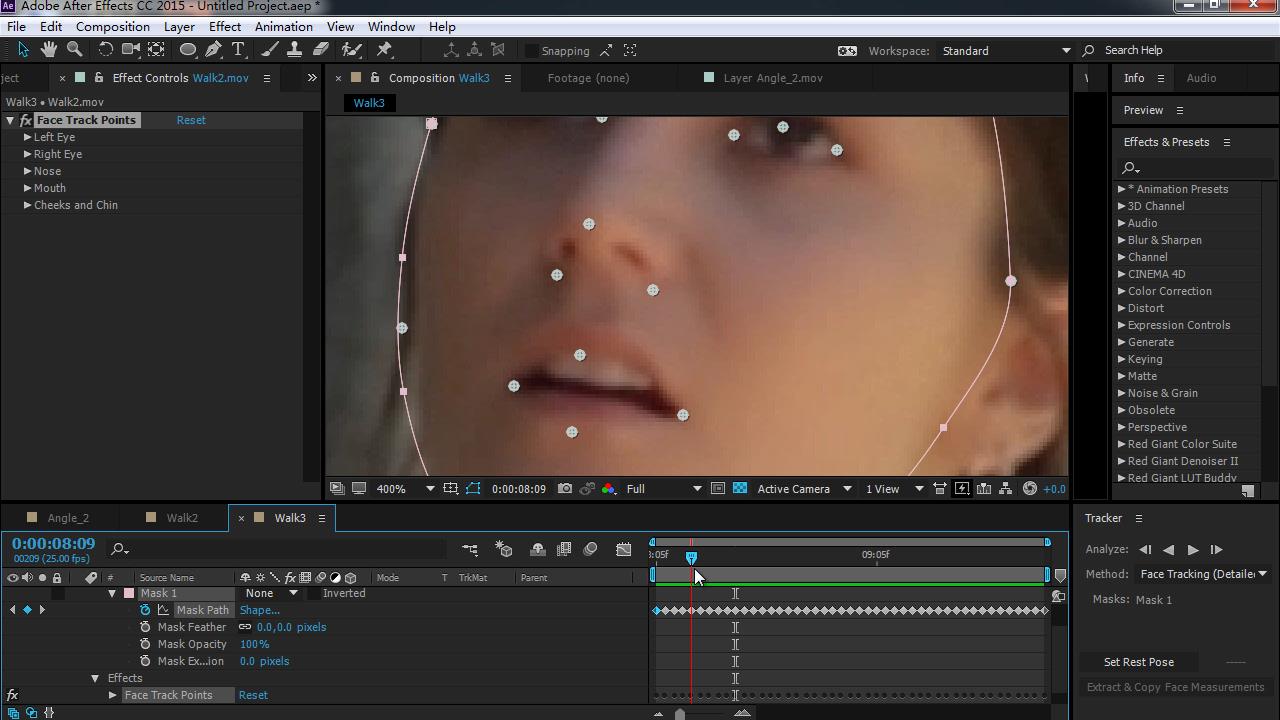The image size is (1280, 720).
Task: Open the 400% magnification dropdown
Action: (405, 489)
